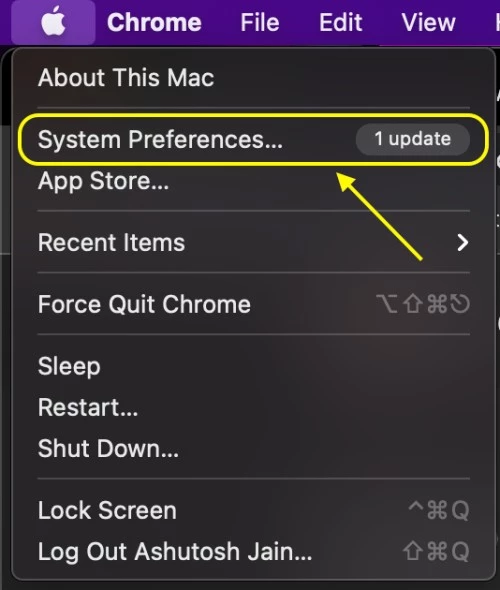Click the Apple logo menu icon
The image size is (500, 590).
coord(53,22)
